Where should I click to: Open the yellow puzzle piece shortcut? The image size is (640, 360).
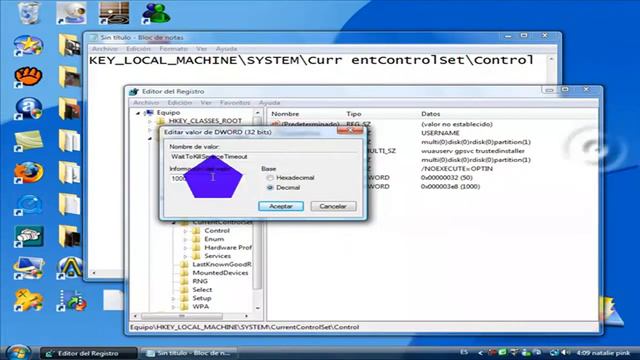(28, 300)
